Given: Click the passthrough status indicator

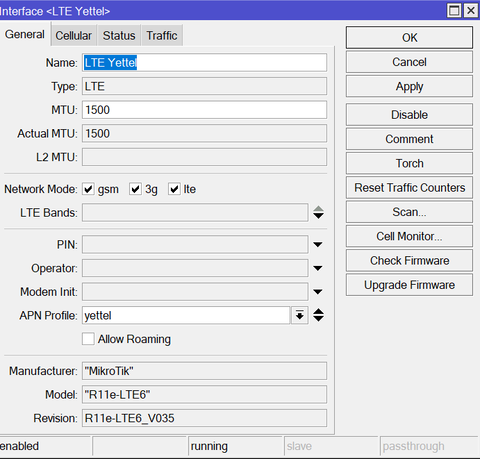Looking at the screenshot, I should (429, 446).
